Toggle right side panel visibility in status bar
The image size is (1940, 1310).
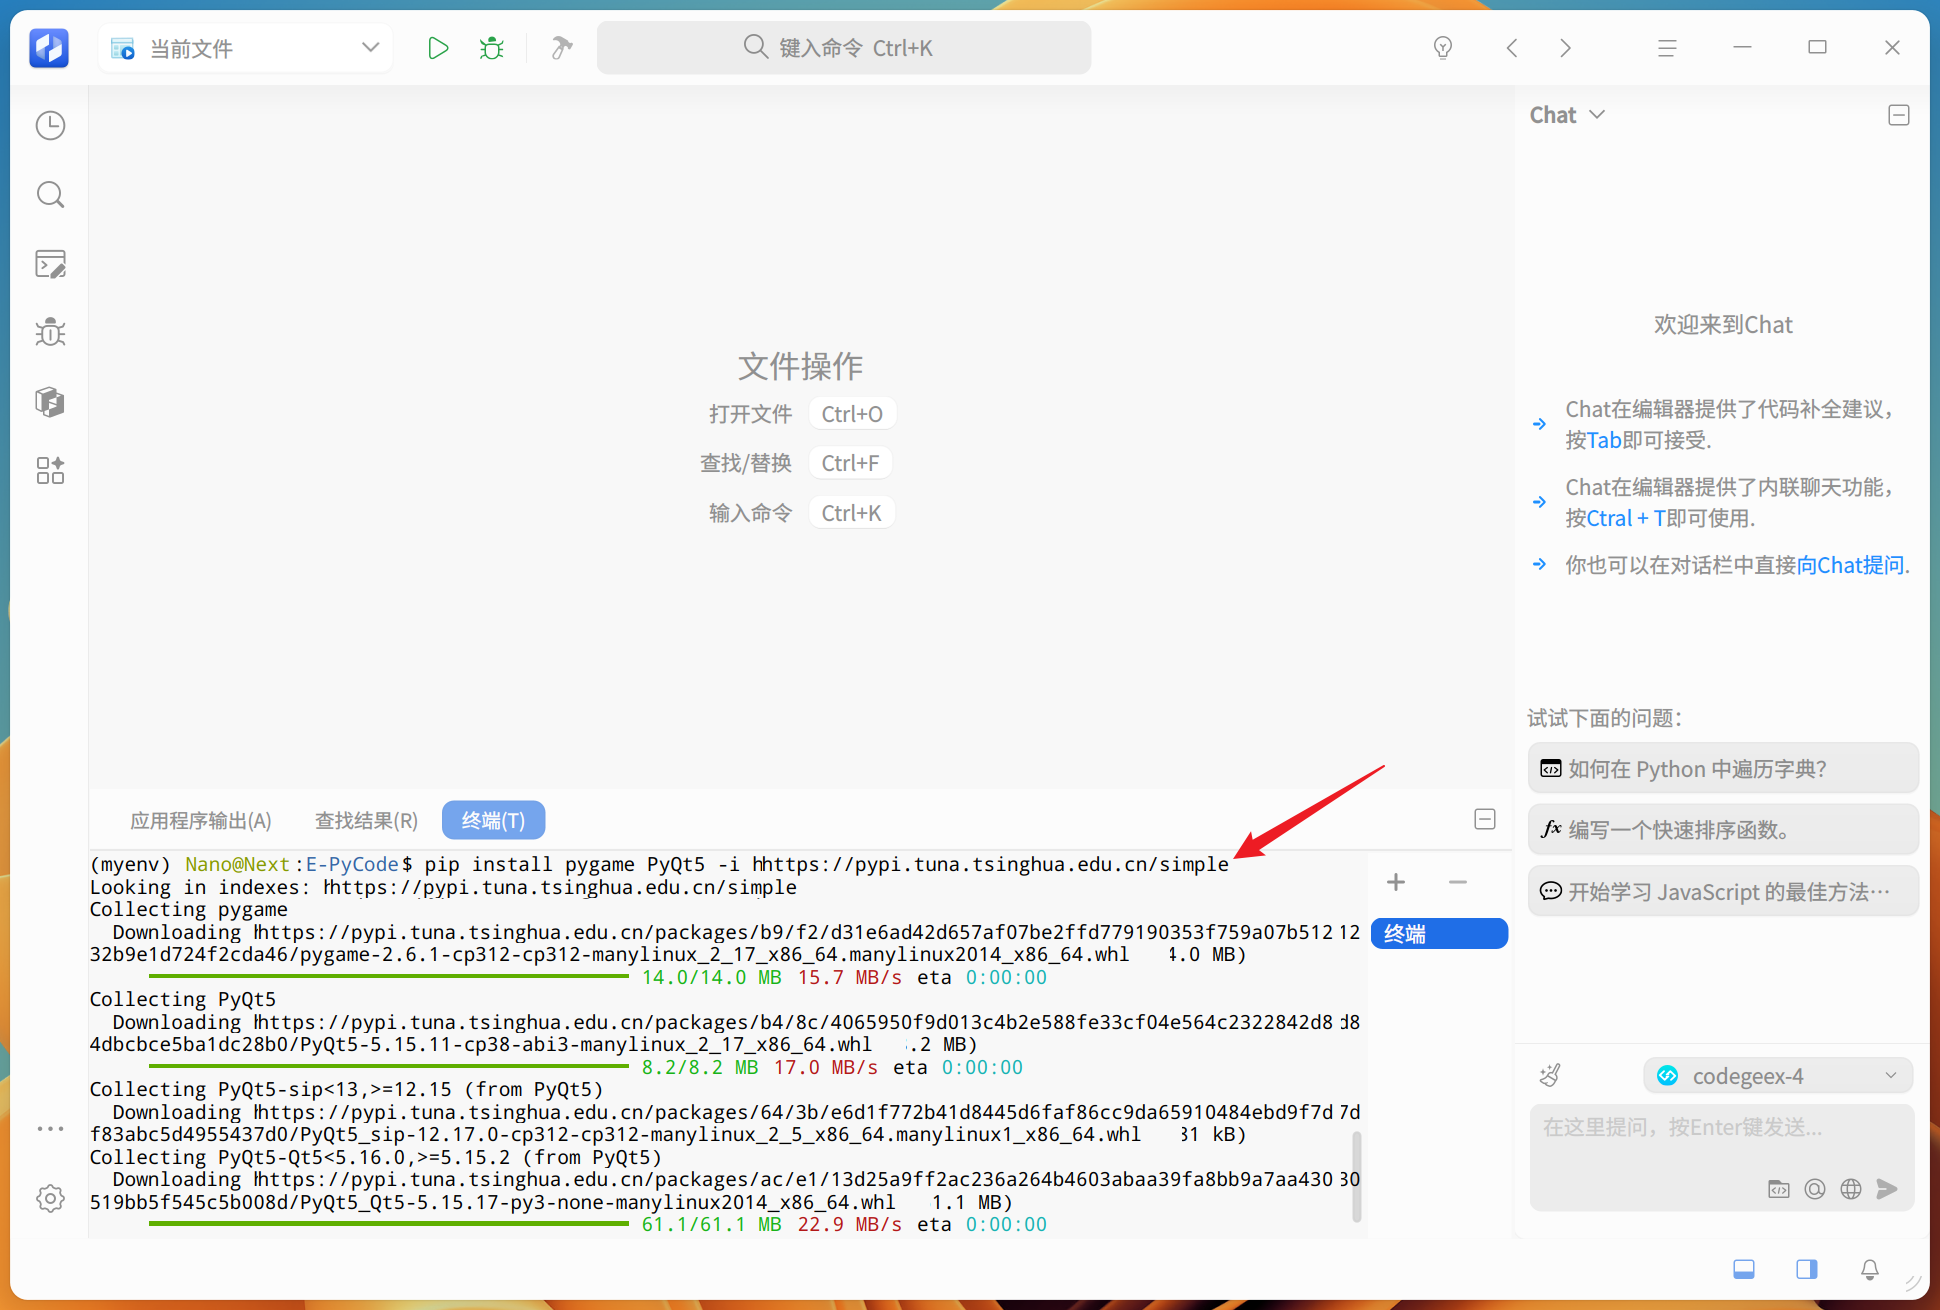(1807, 1270)
